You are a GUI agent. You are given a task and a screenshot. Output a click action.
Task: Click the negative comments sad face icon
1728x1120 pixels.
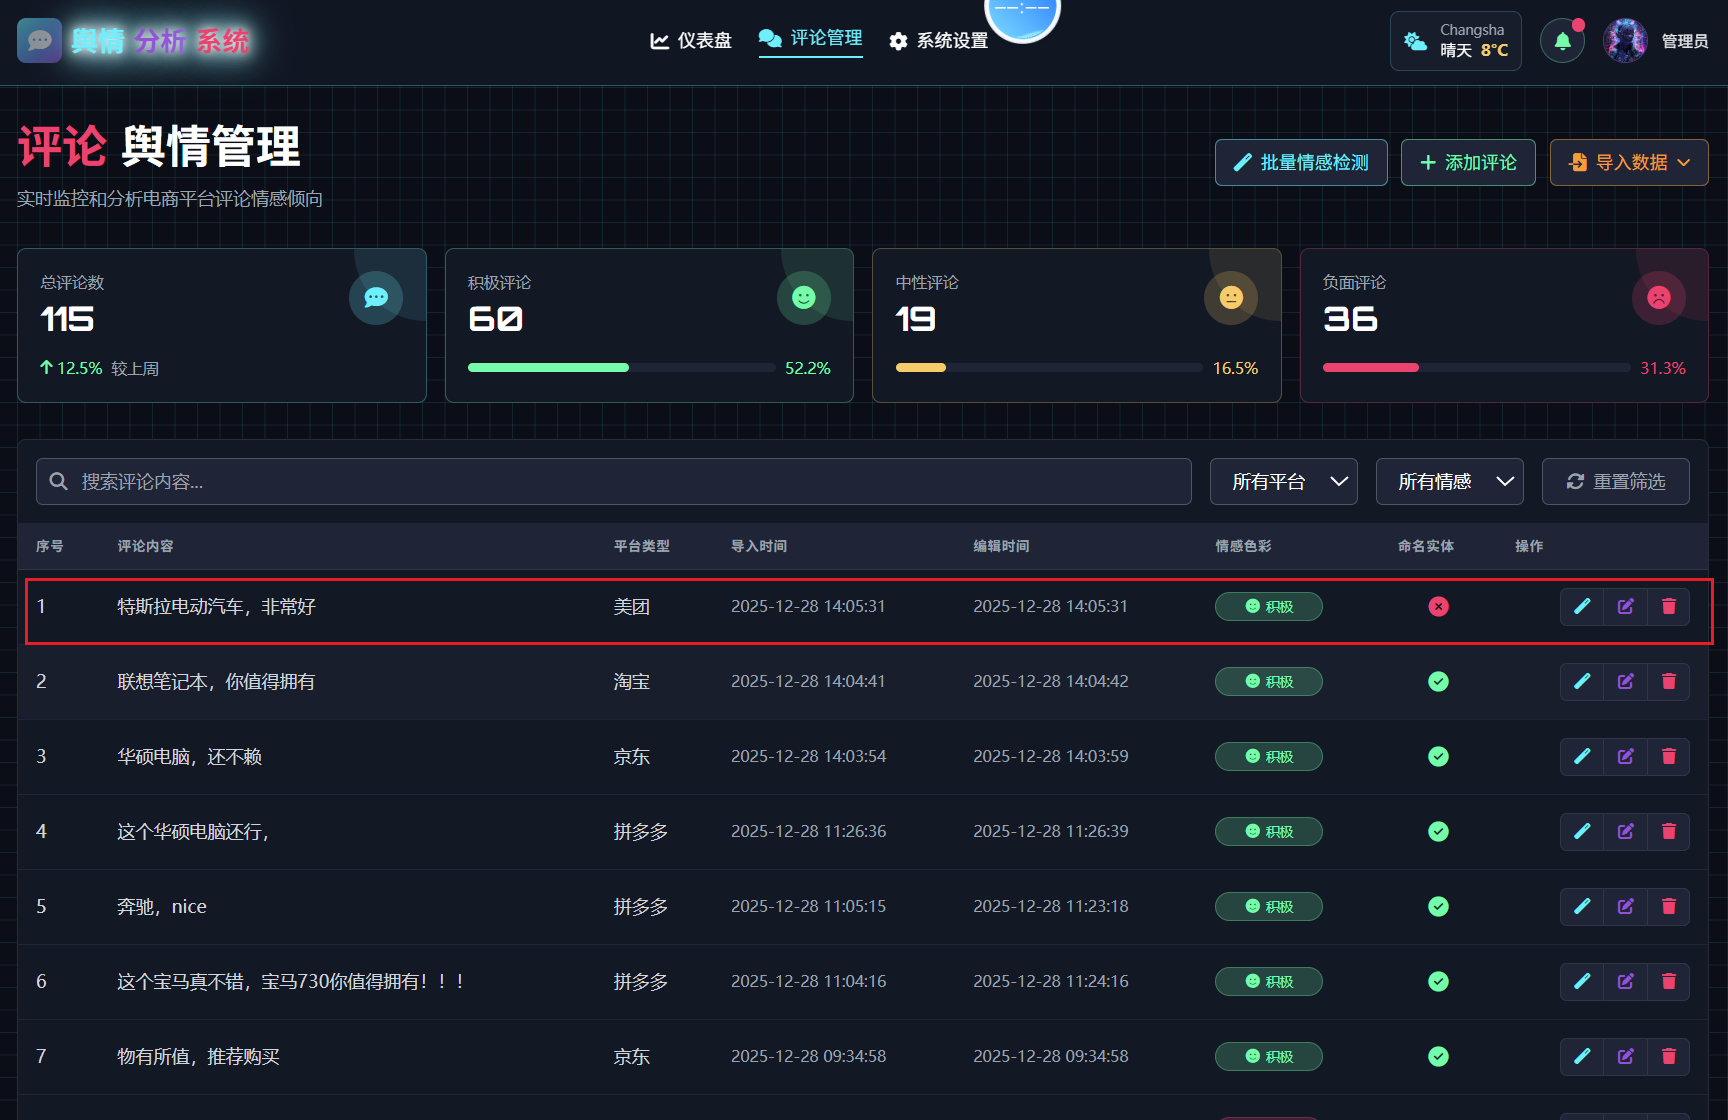pyautogui.click(x=1658, y=297)
